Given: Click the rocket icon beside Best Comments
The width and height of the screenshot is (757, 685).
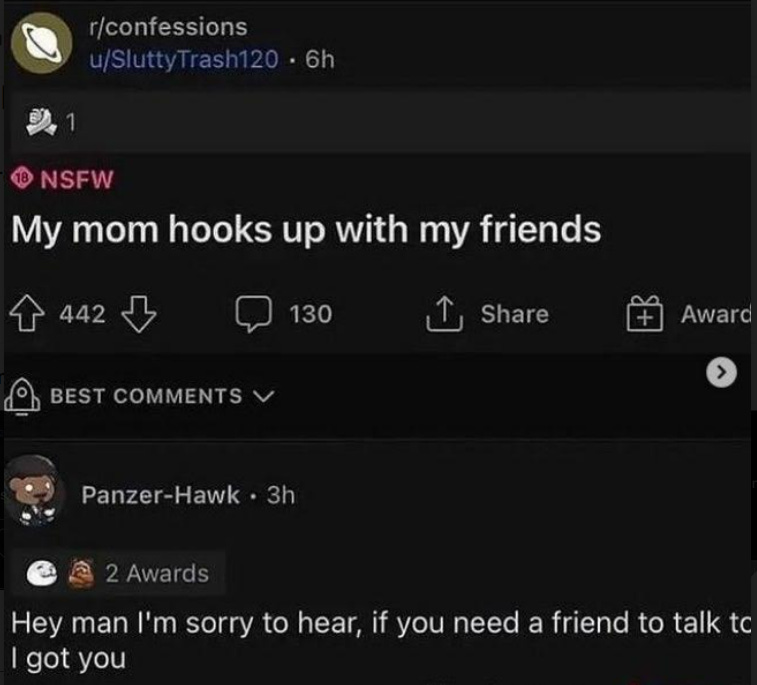Looking at the screenshot, I should [x=21, y=396].
